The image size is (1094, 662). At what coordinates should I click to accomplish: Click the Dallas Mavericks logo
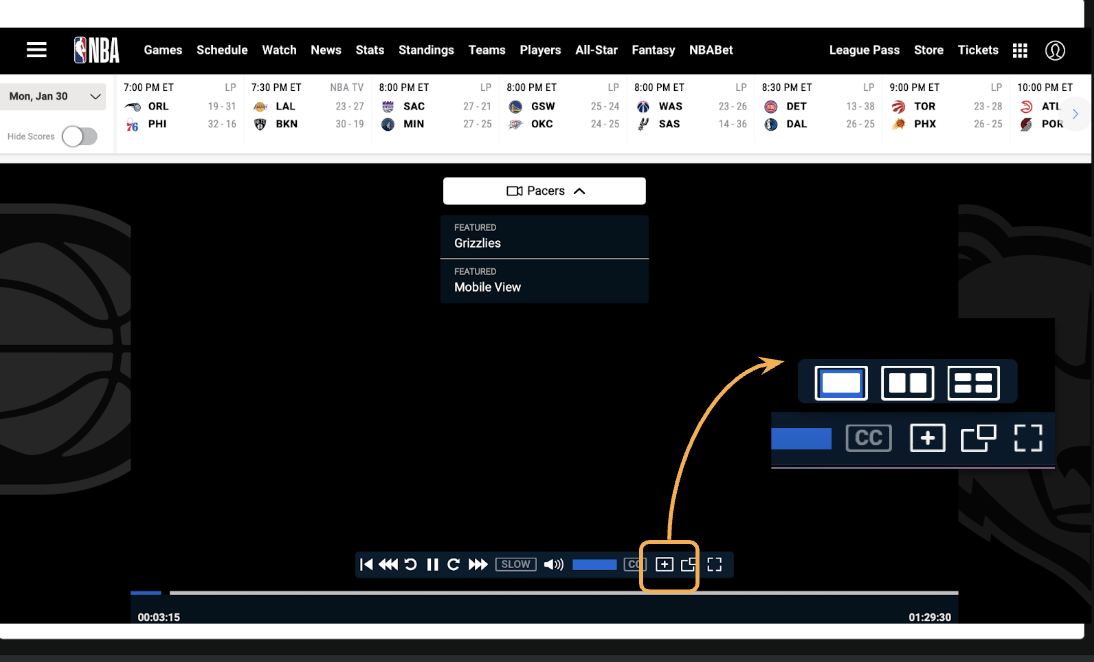(x=771, y=124)
